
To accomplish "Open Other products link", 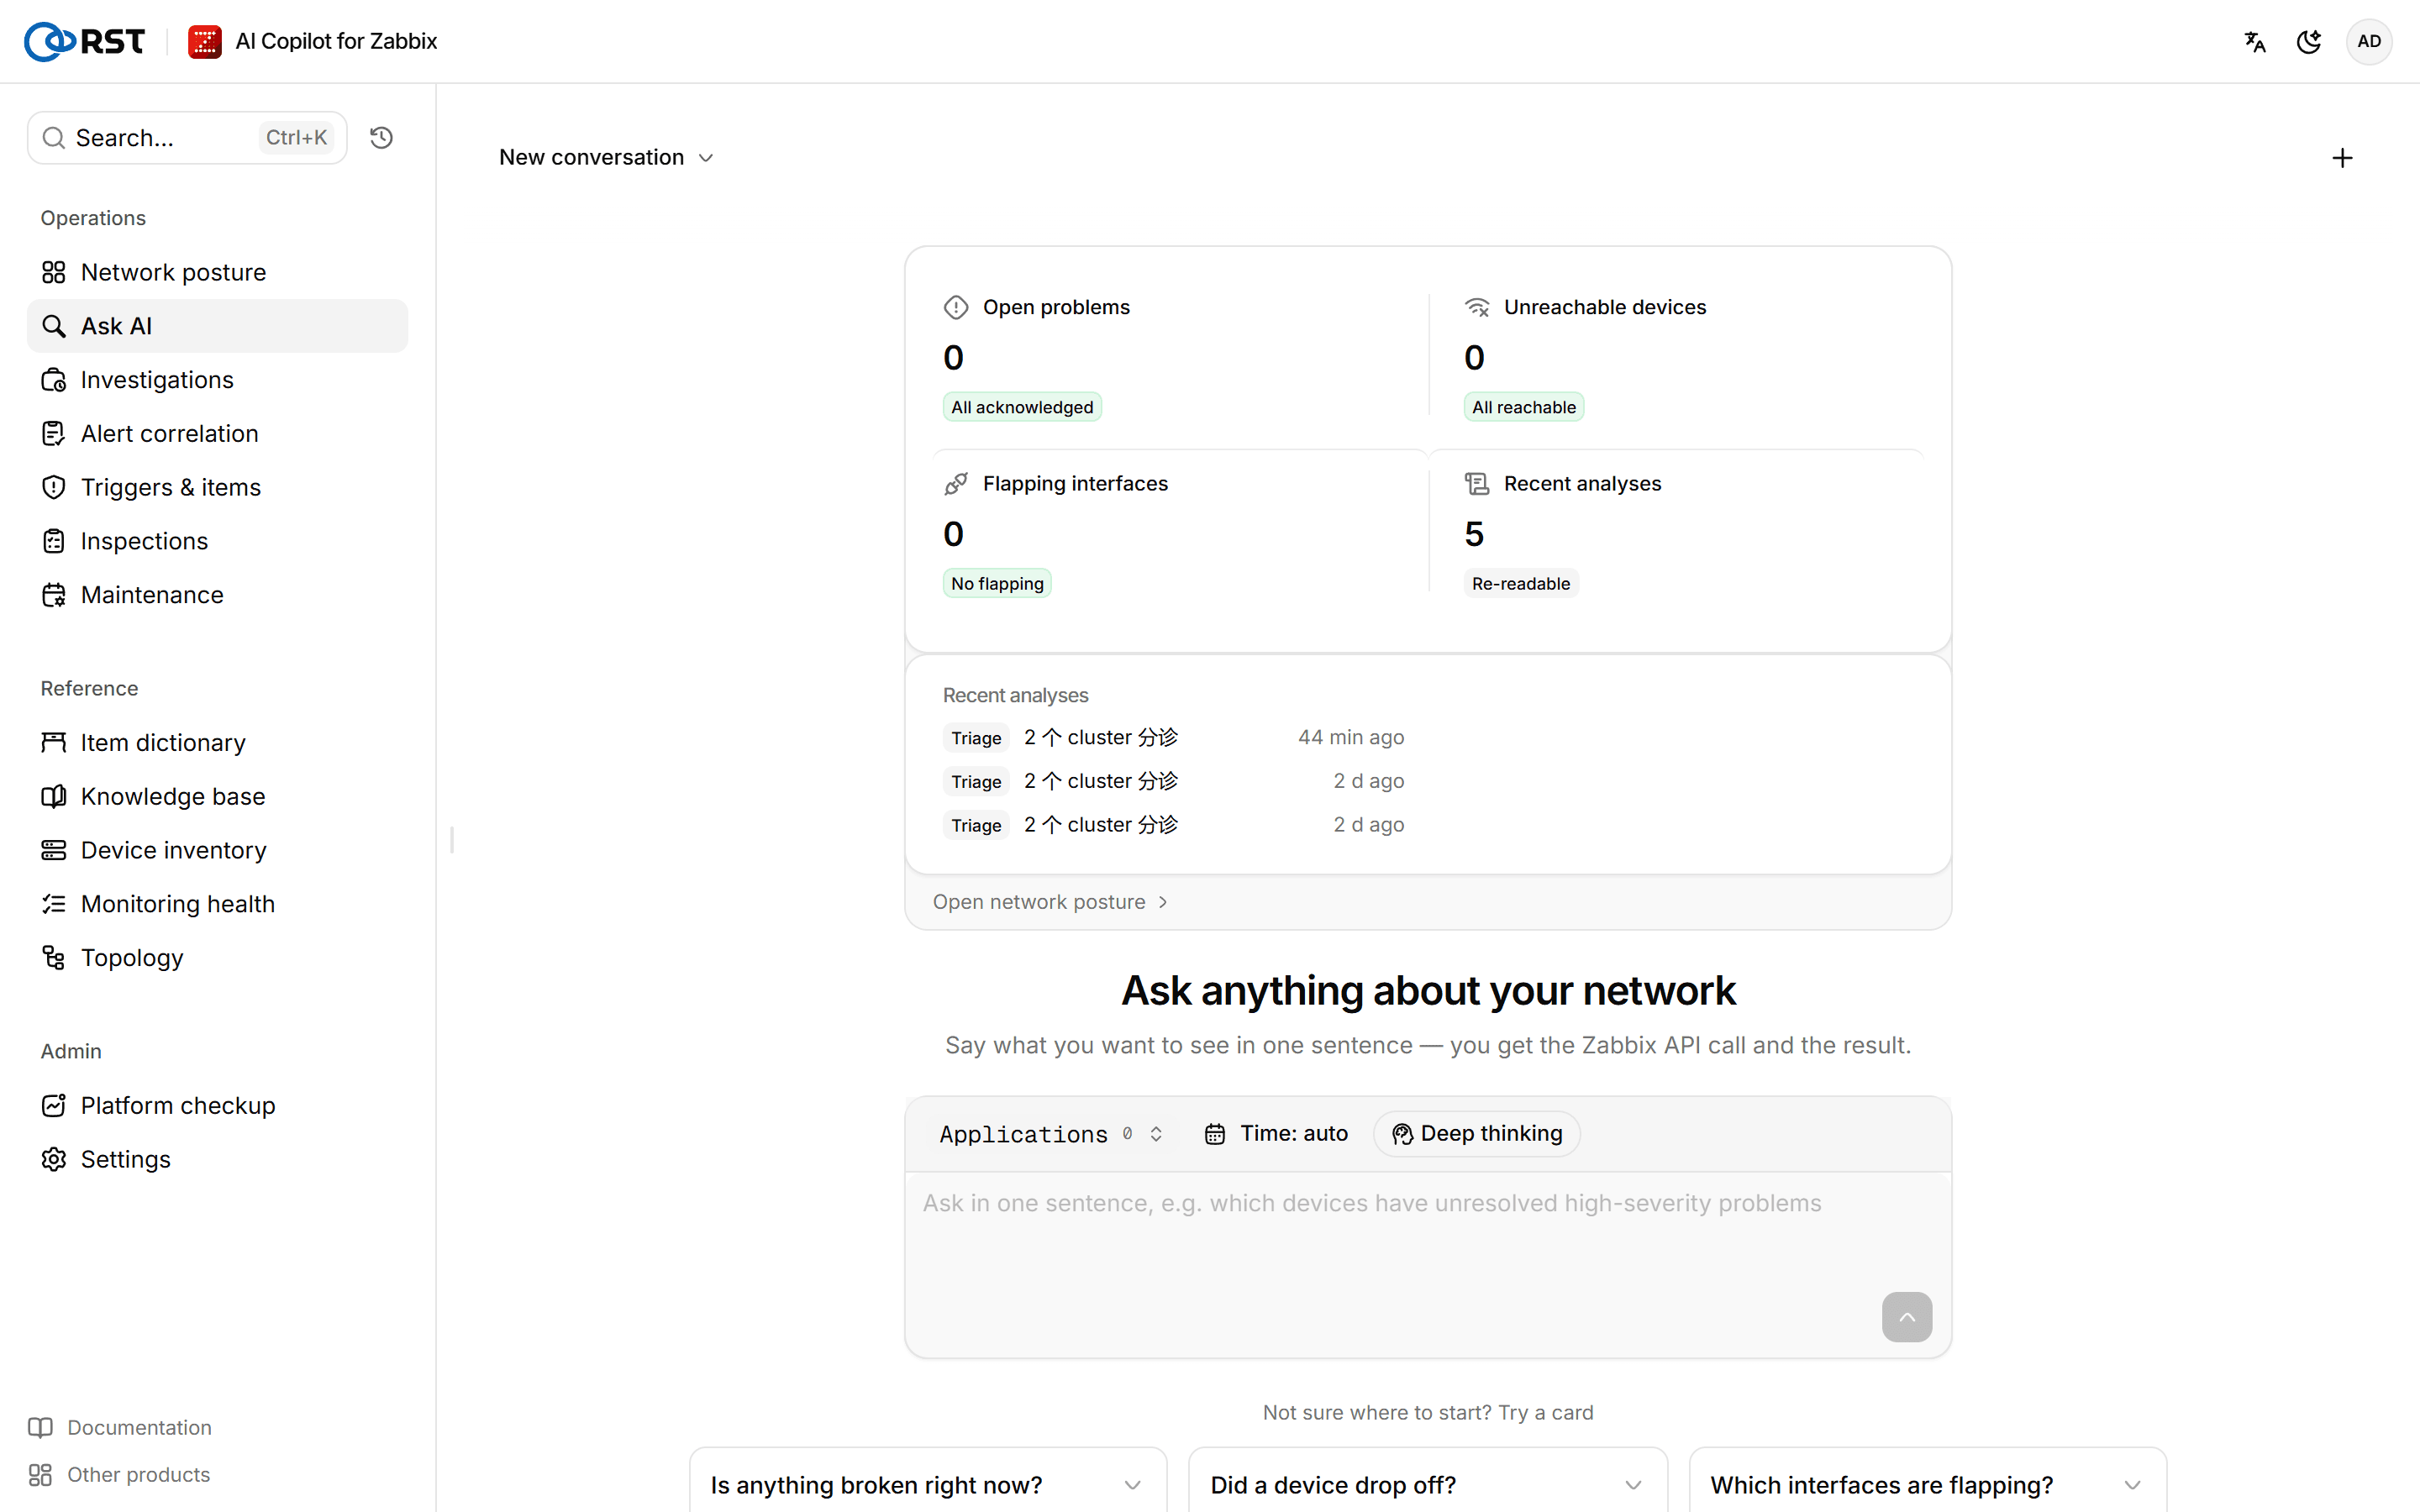I will [119, 1474].
